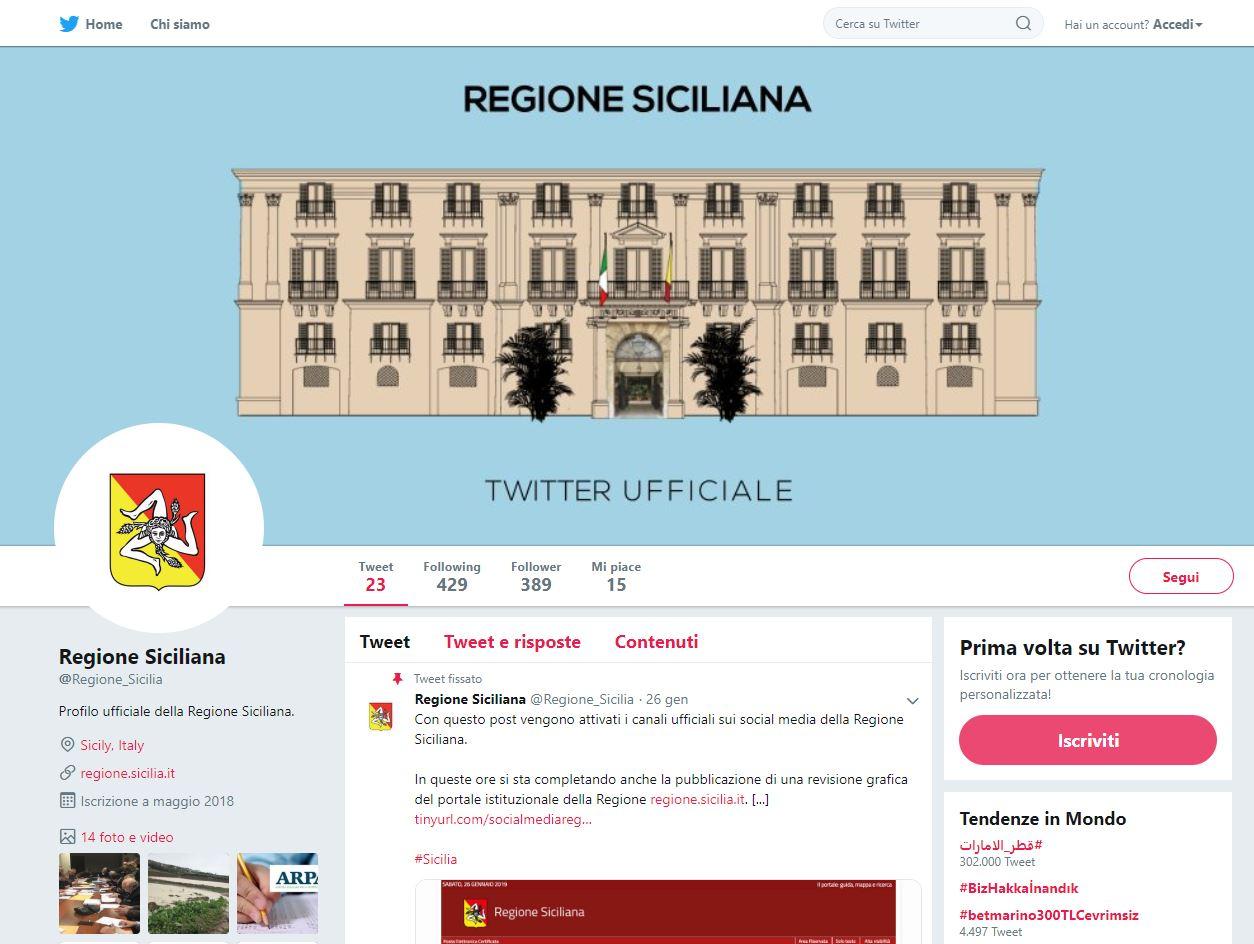Viewport: 1254px width, 944px height.
Task: Click the Iscriviti sign-up button
Action: click(1088, 741)
